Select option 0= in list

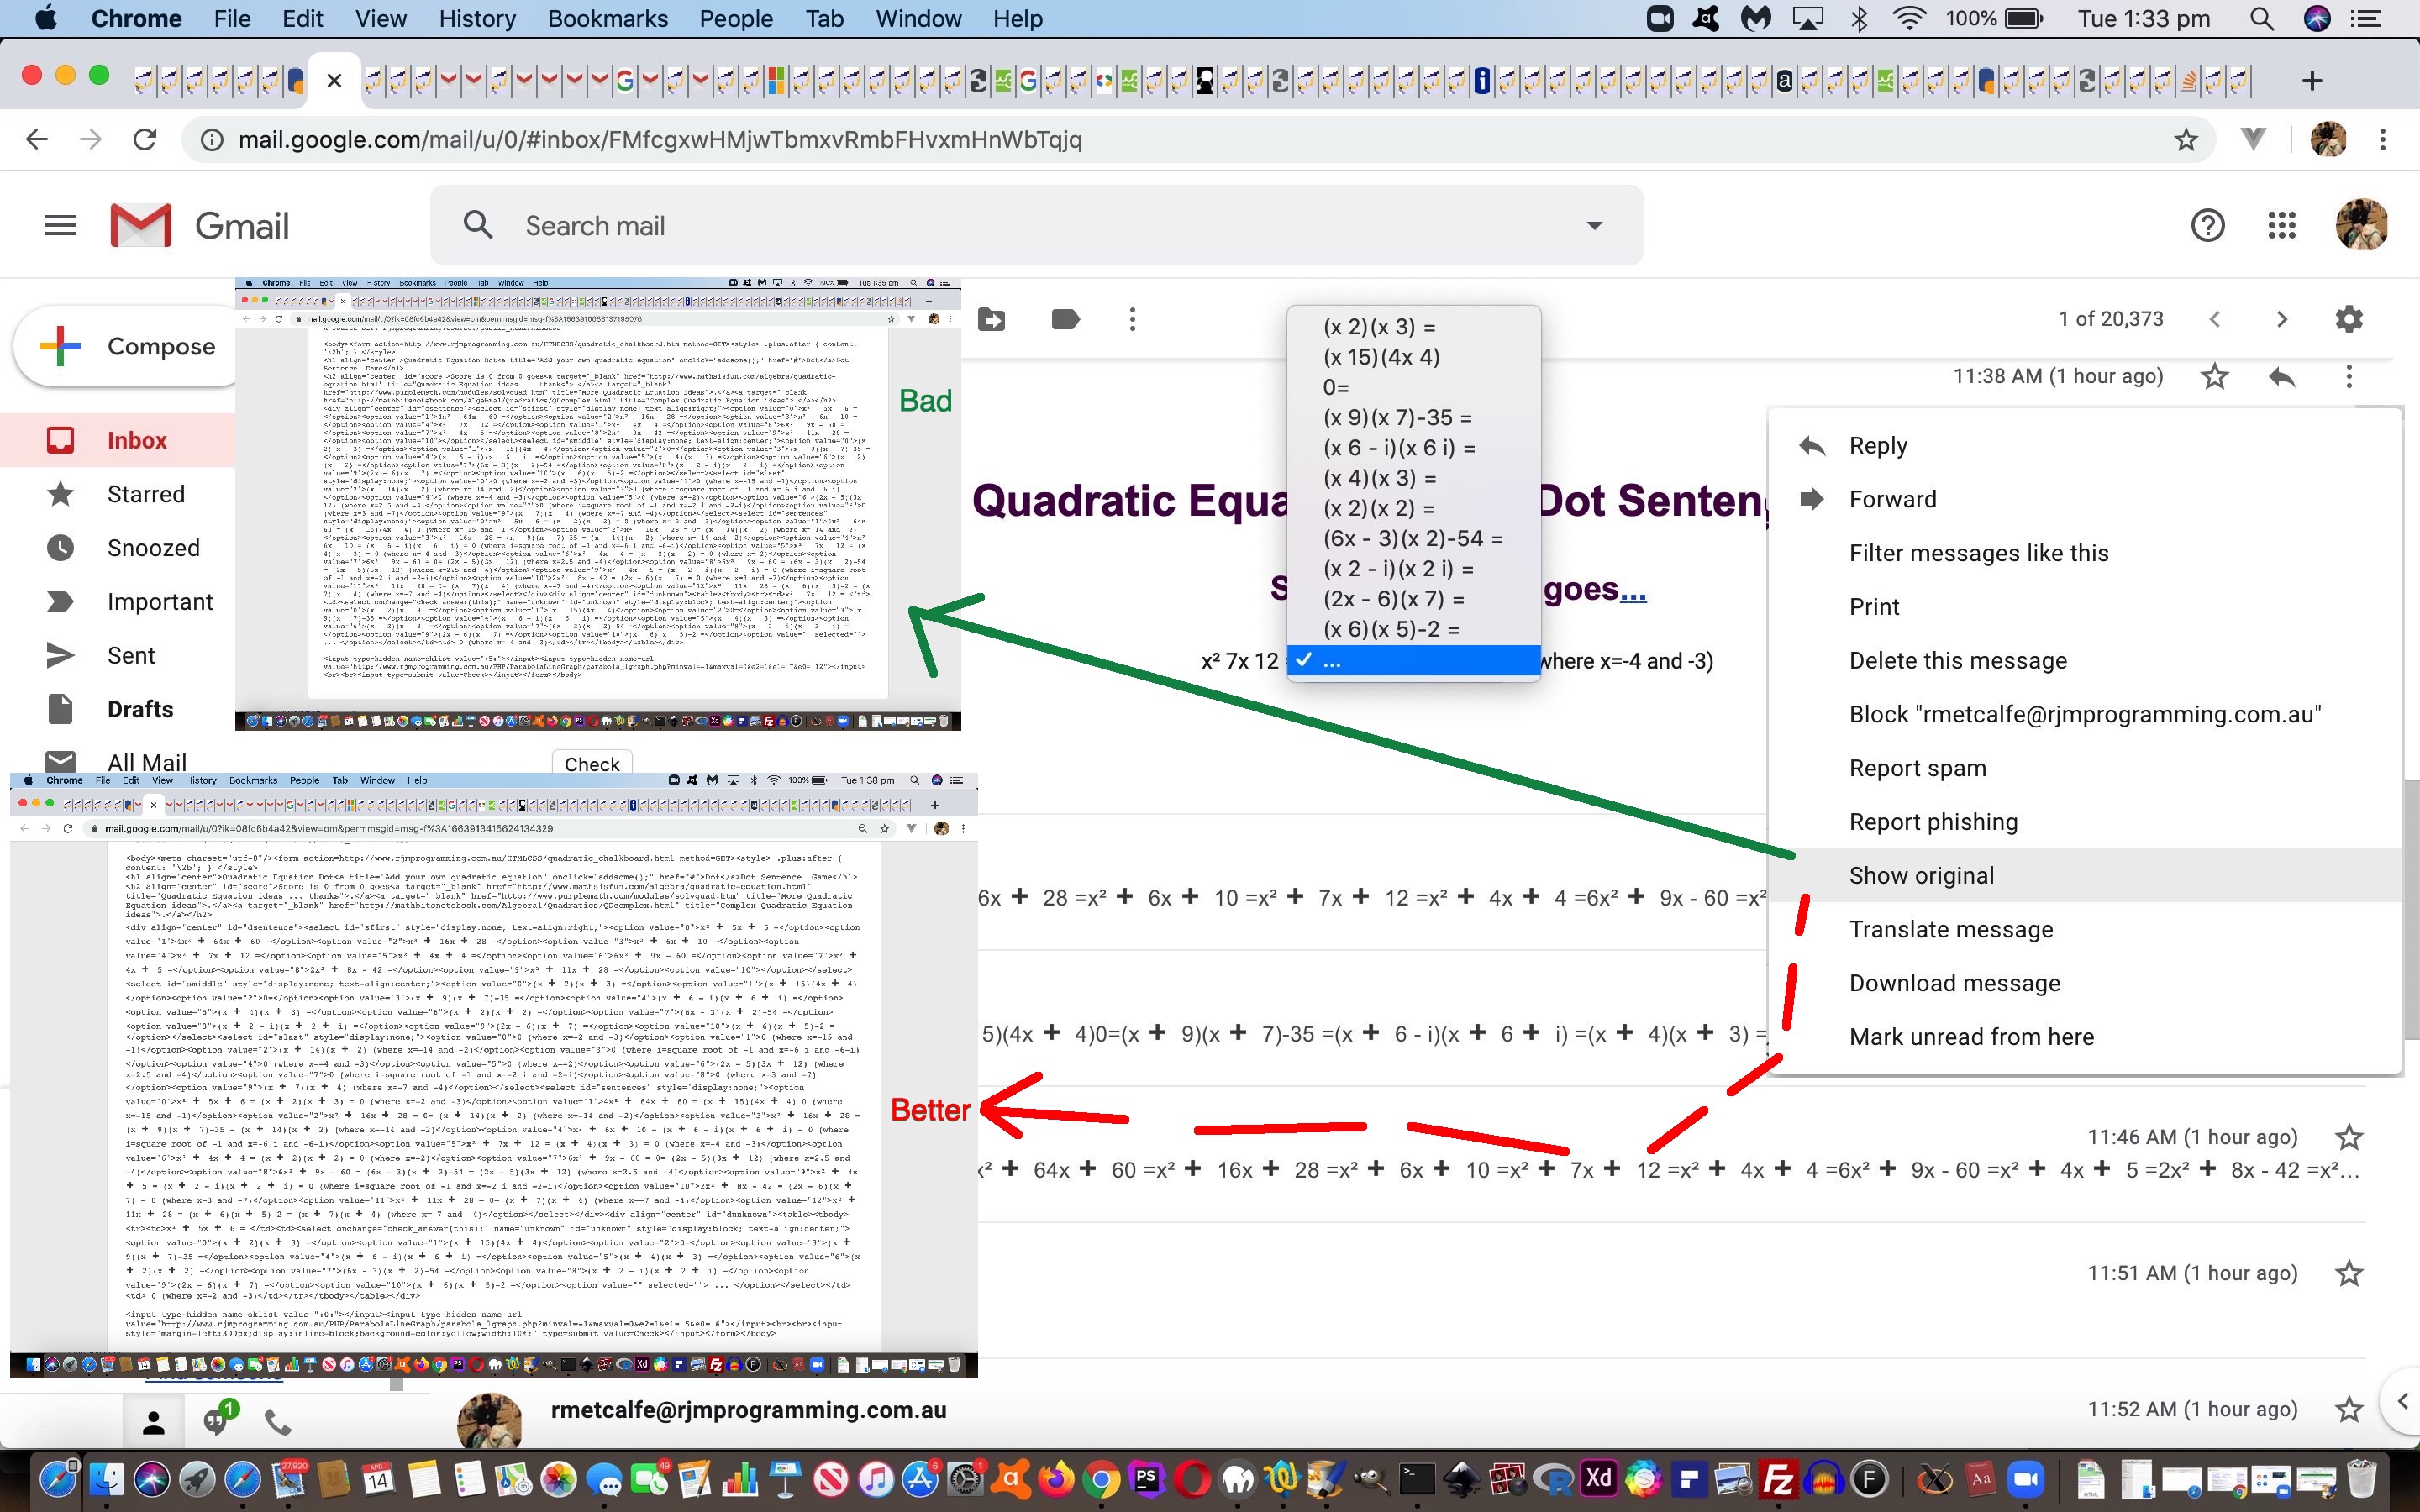[1413, 387]
